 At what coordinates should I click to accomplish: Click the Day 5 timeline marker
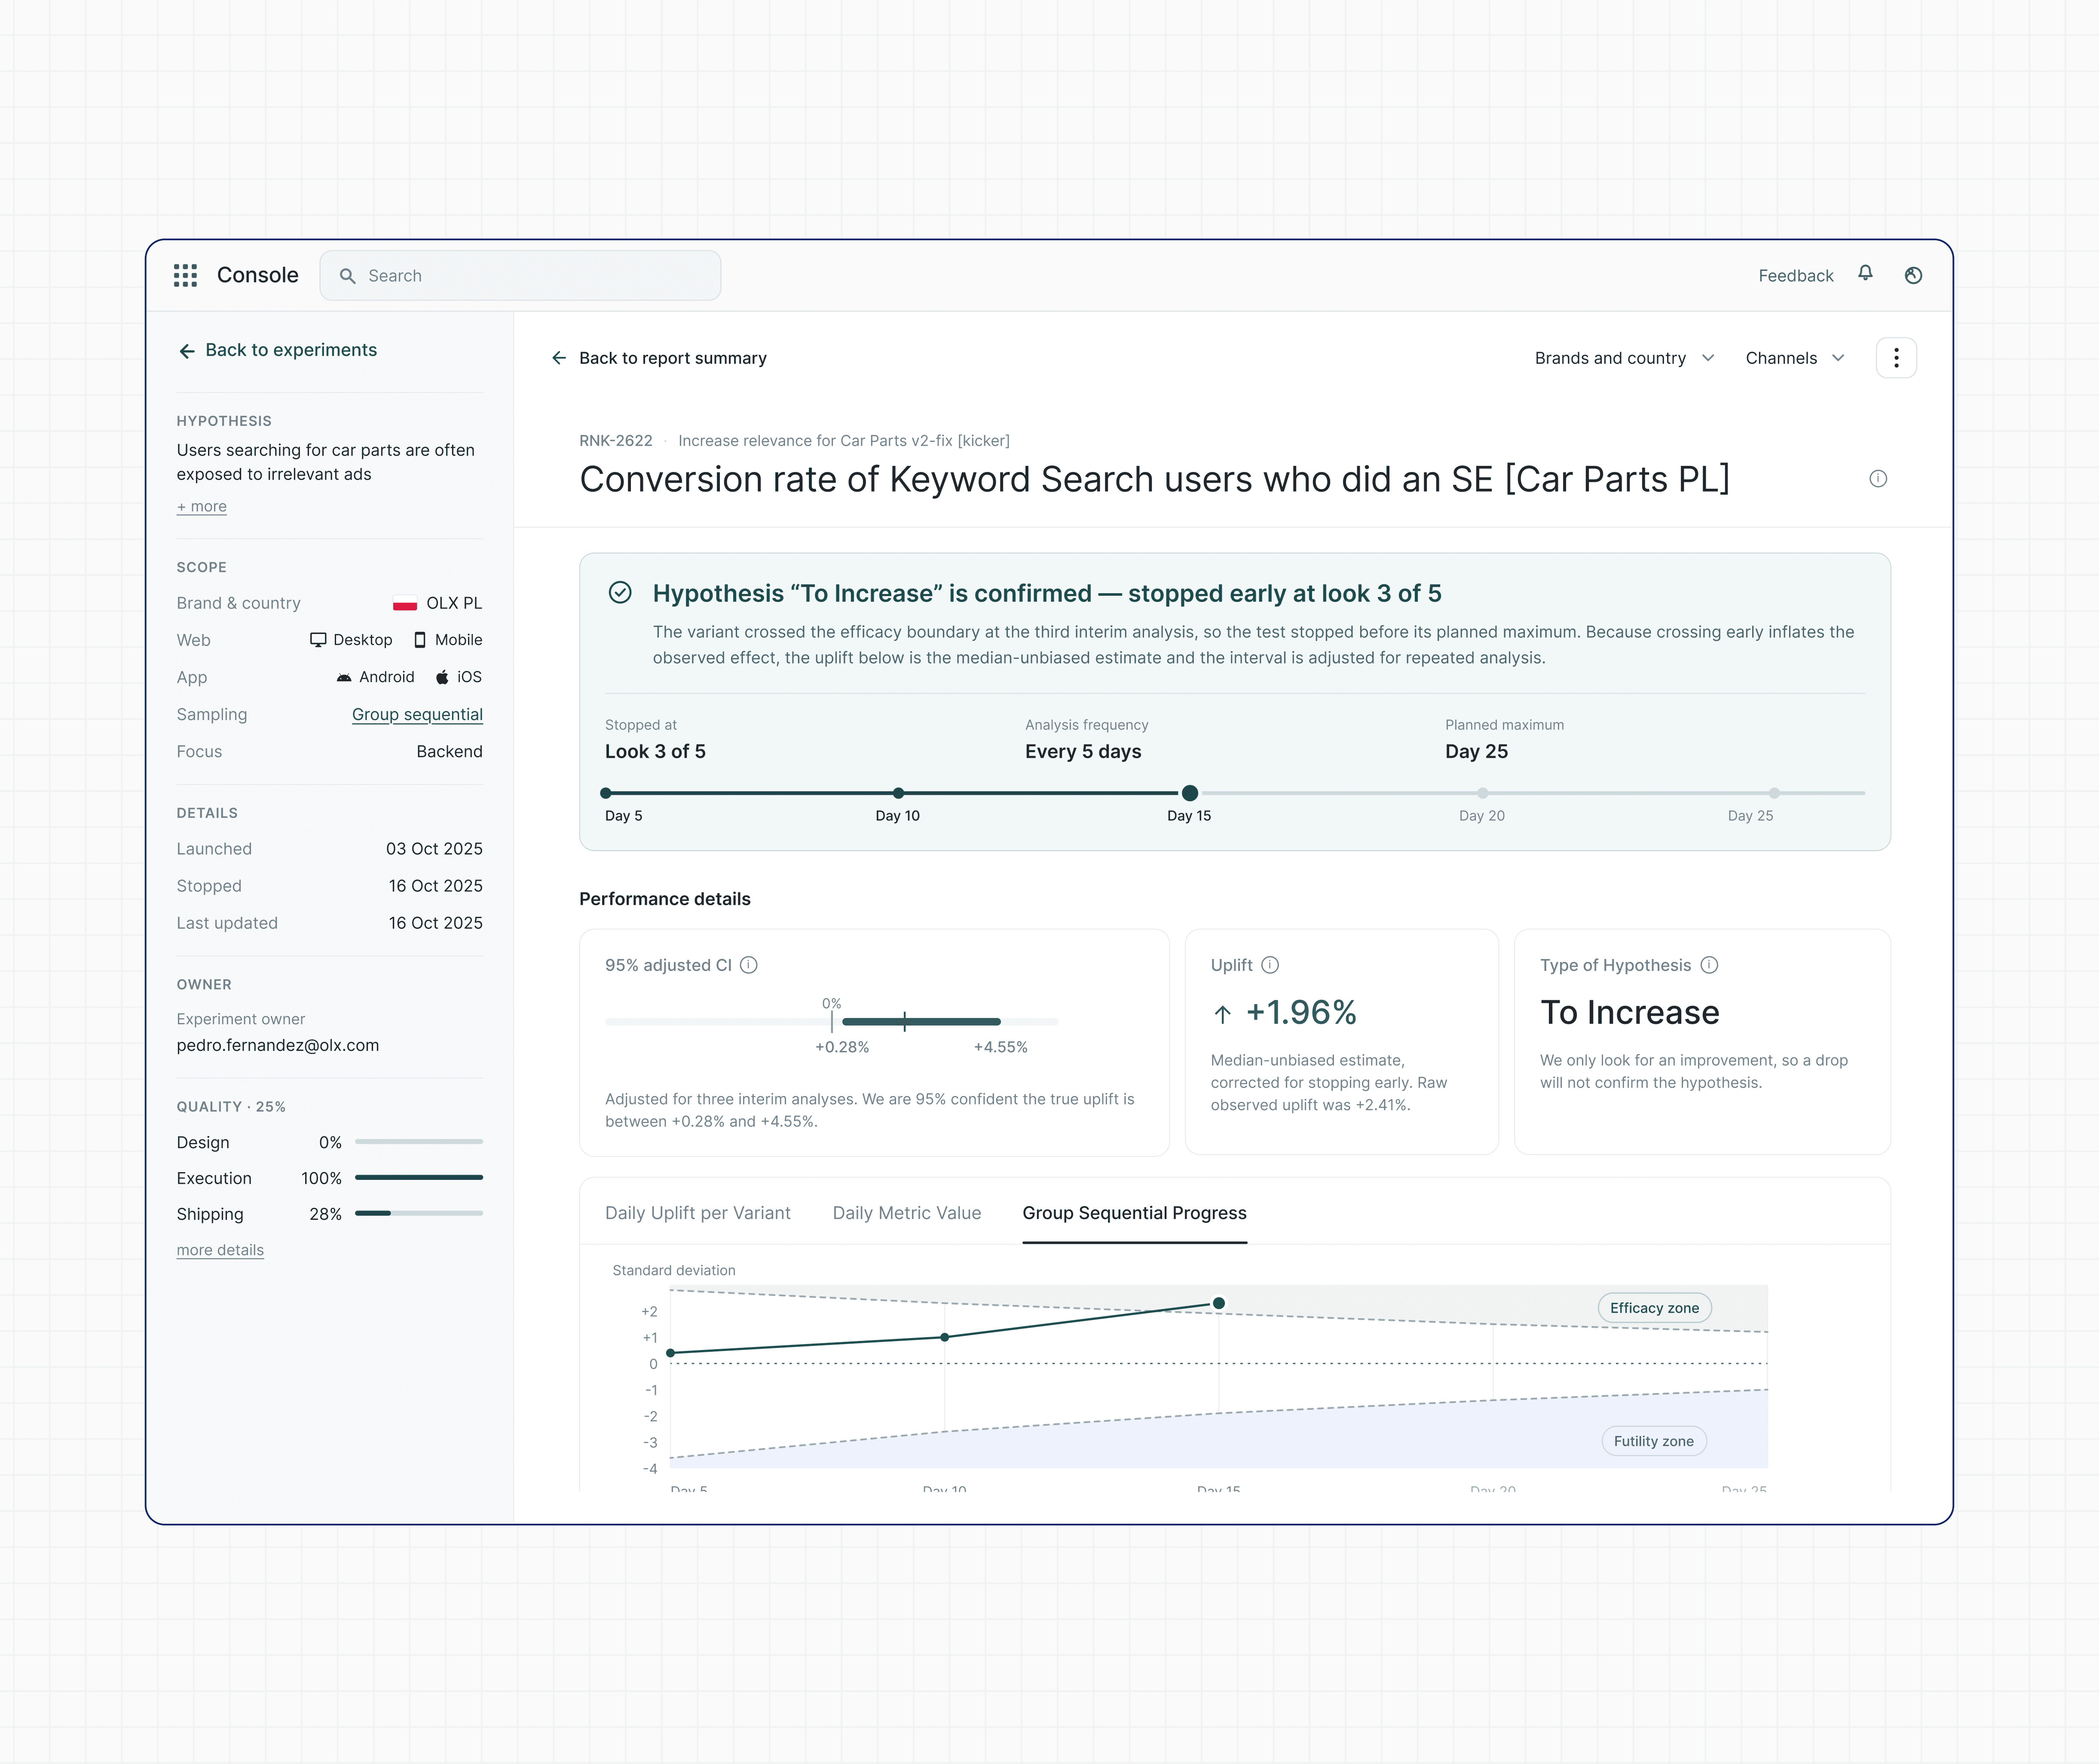coord(606,793)
